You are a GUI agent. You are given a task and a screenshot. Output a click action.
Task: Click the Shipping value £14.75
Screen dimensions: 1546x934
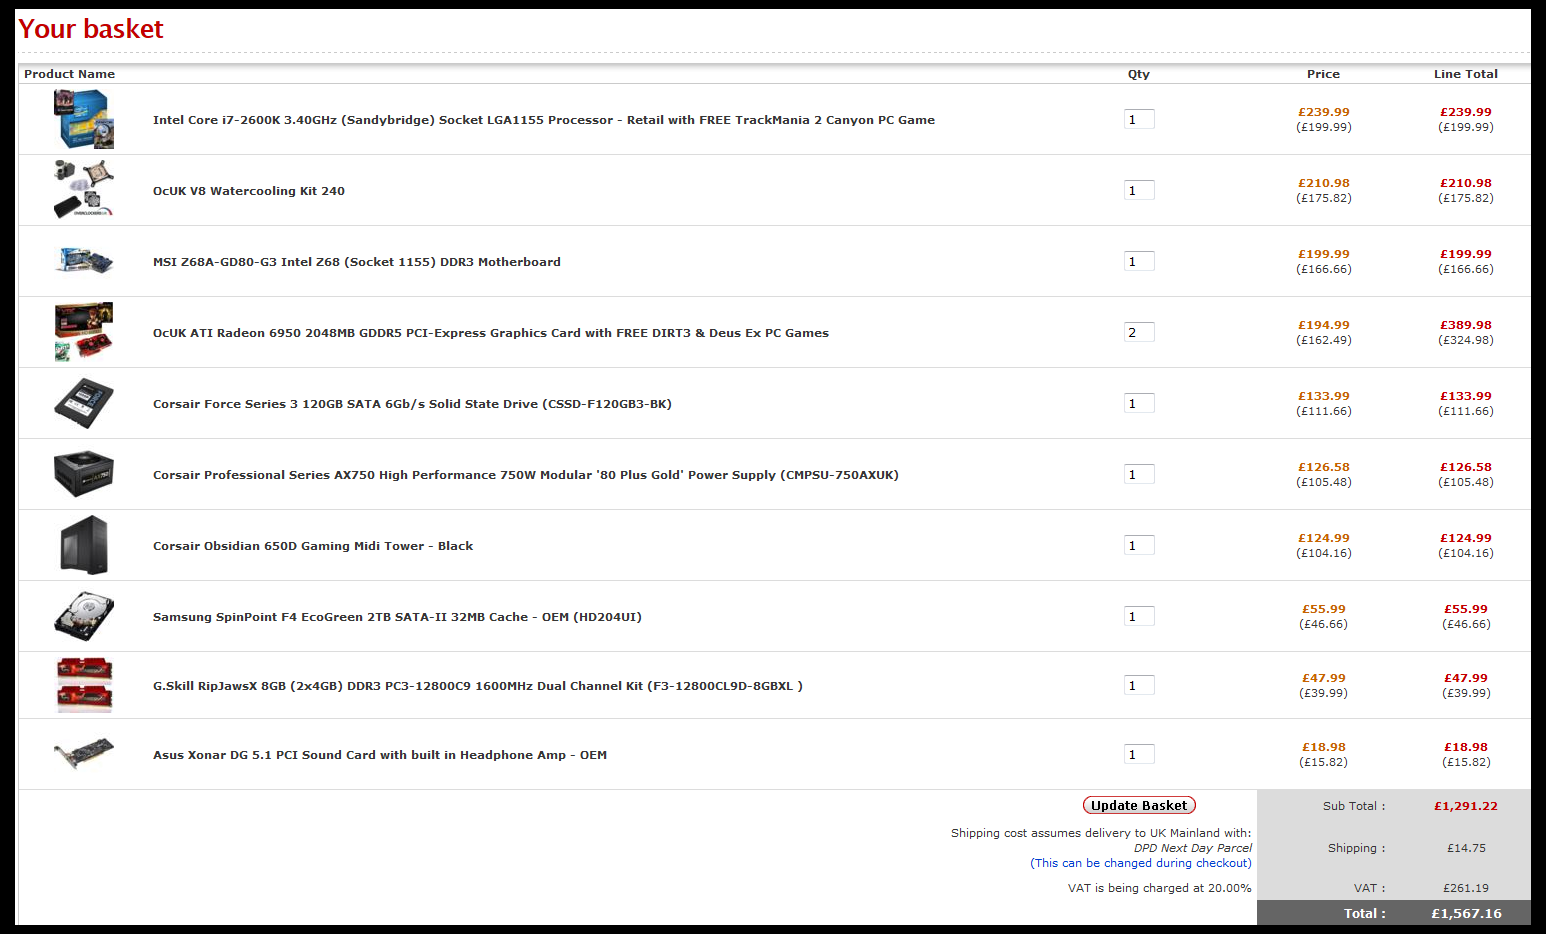[x=1466, y=848]
